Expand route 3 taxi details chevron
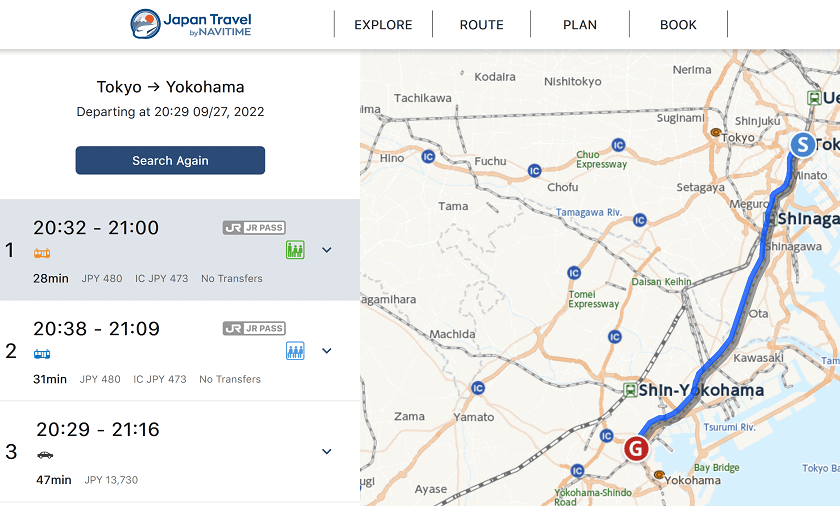Viewport: 840px width, 506px height. (x=327, y=452)
